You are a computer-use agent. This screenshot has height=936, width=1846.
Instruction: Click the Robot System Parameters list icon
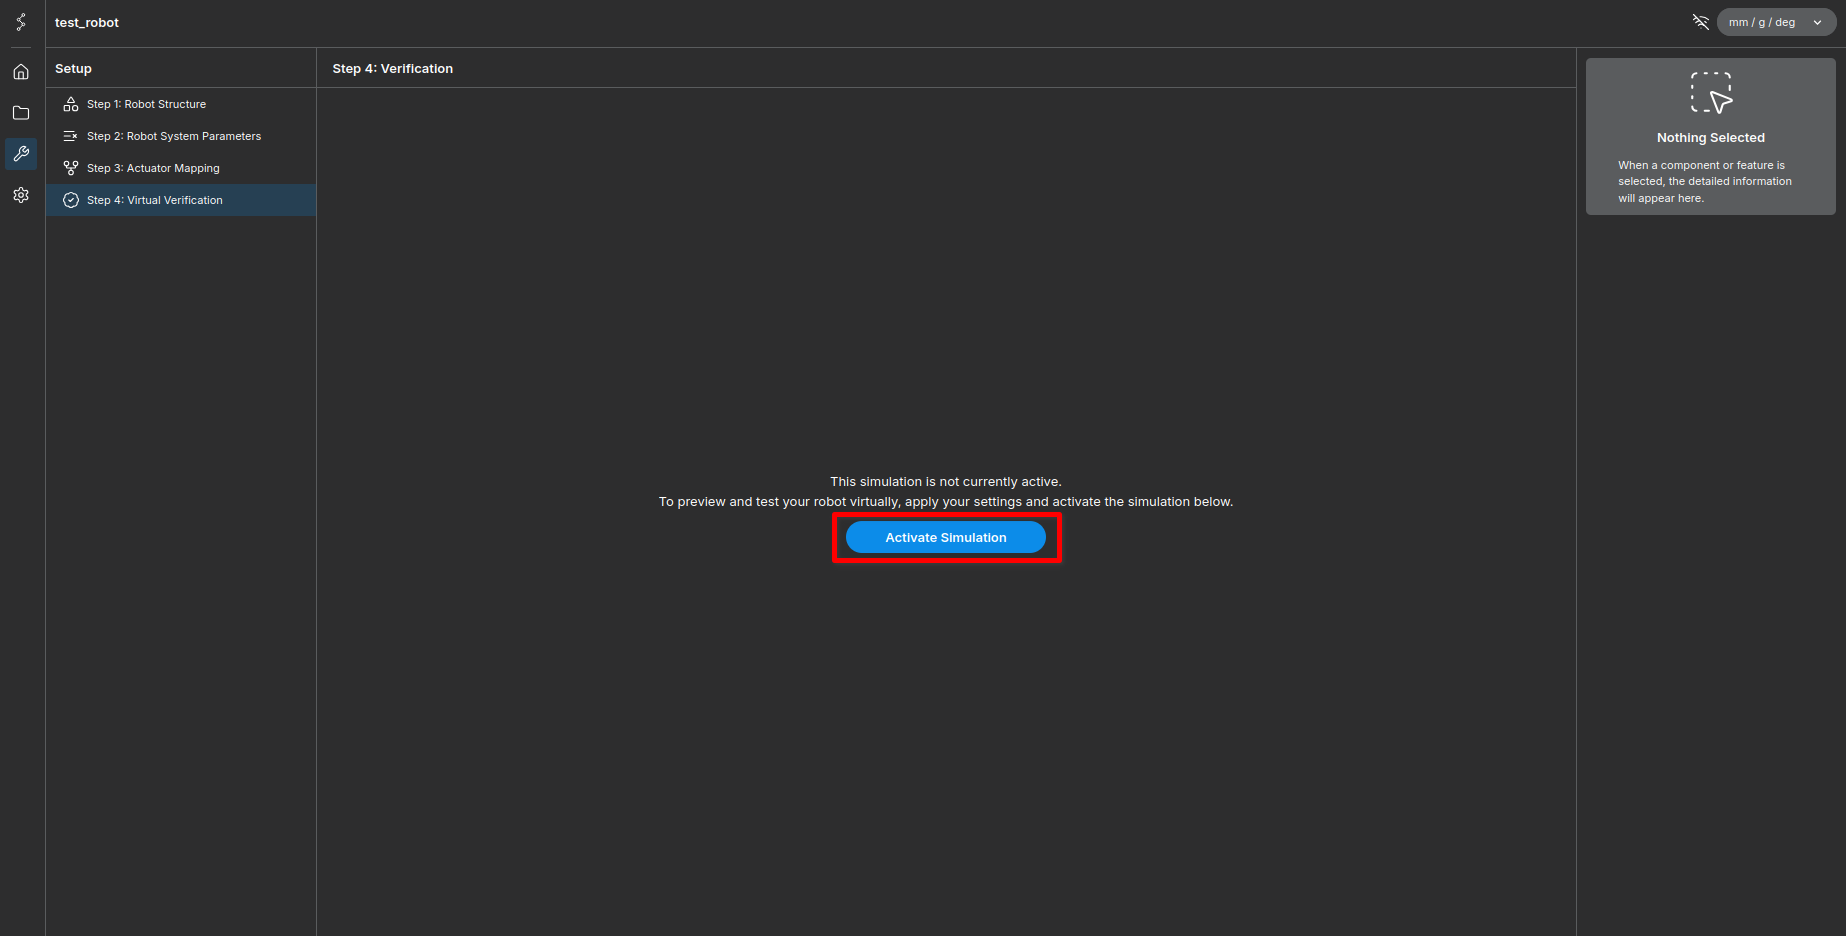pyautogui.click(x=71, y=136)
